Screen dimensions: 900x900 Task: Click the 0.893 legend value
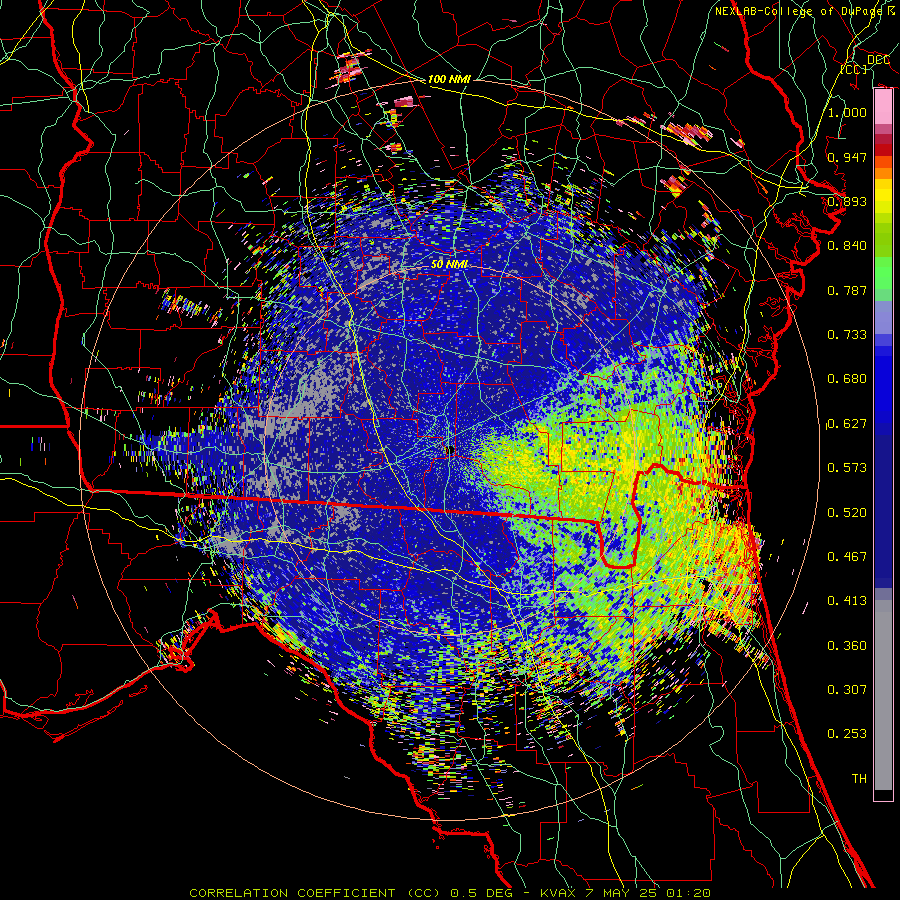coord(847,201)
